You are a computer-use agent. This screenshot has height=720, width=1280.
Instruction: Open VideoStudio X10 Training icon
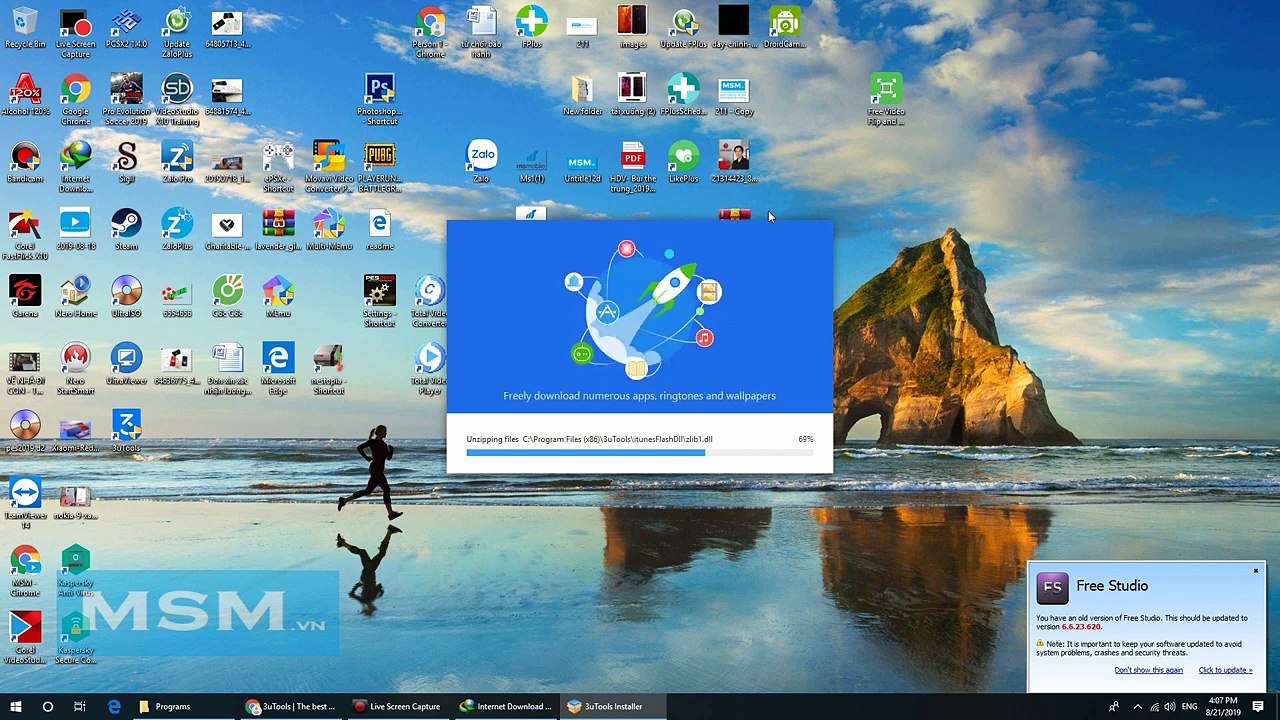pyautogui.click(x=177, y=100)
